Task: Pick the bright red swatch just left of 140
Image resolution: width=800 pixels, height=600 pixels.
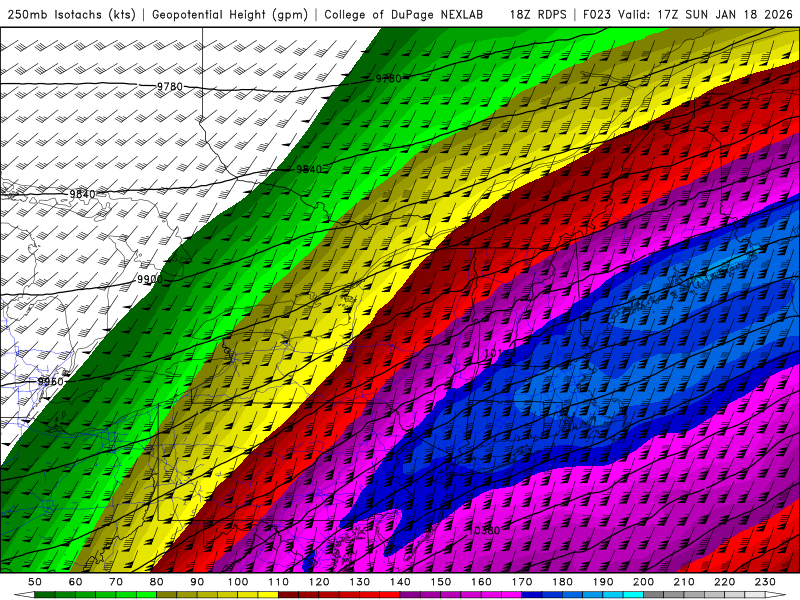Action: [390, 595]
